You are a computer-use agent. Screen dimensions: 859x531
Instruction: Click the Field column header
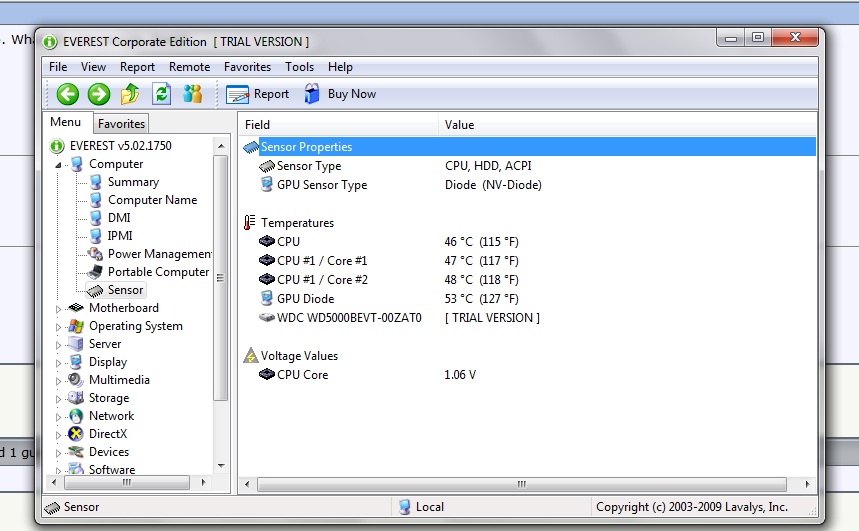[339, 125]
